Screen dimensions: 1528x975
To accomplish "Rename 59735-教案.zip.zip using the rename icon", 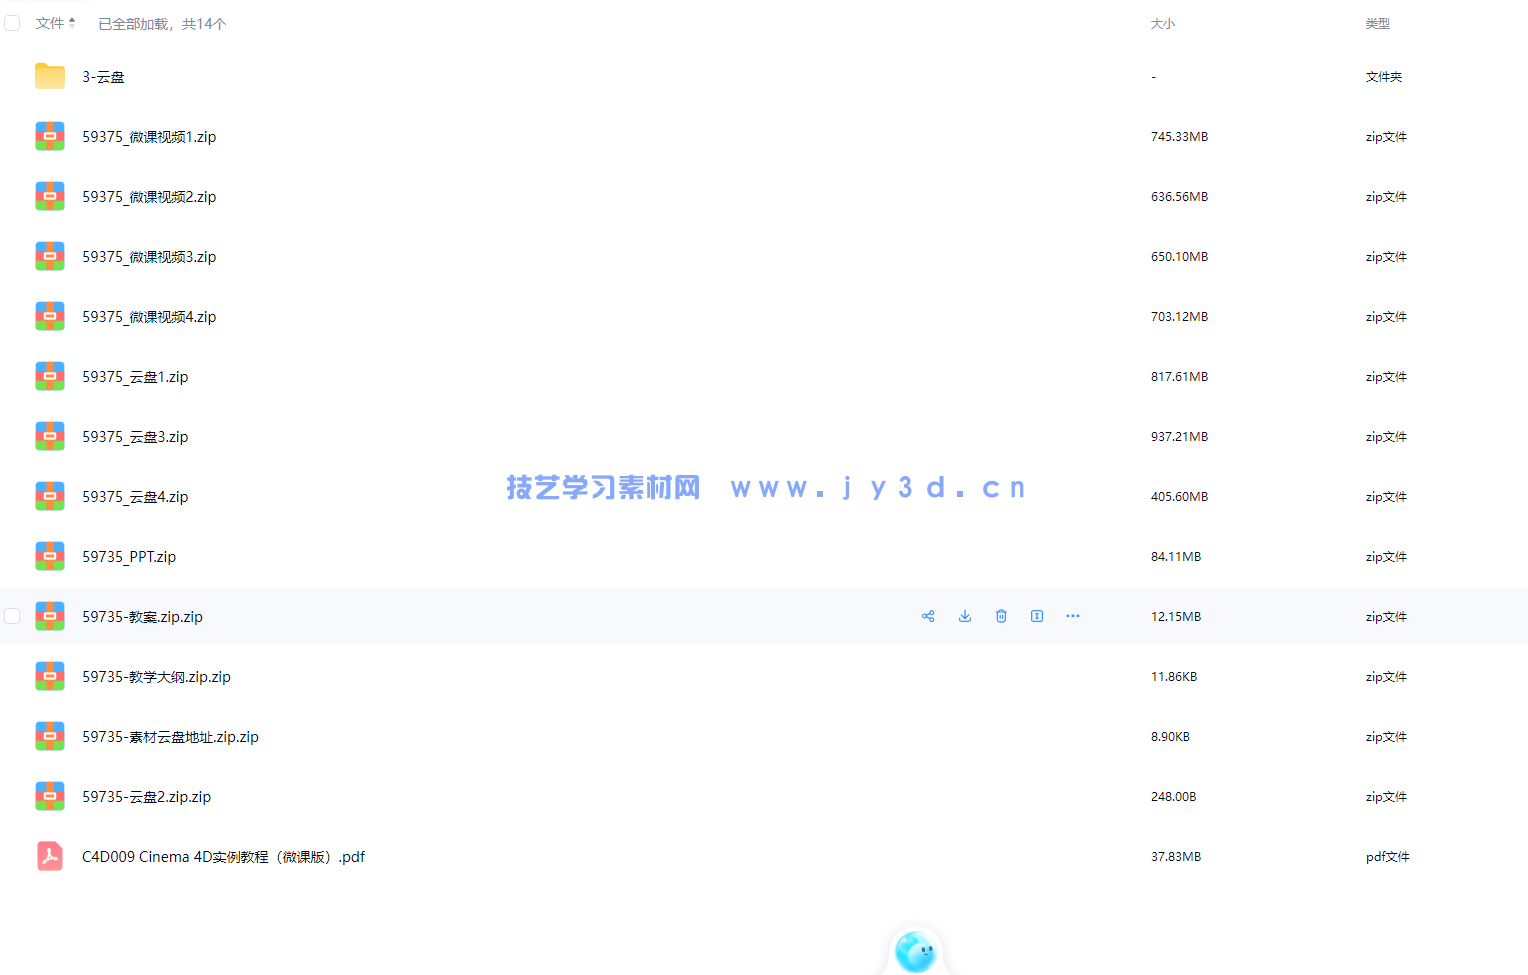I will tap(1037, 616).
